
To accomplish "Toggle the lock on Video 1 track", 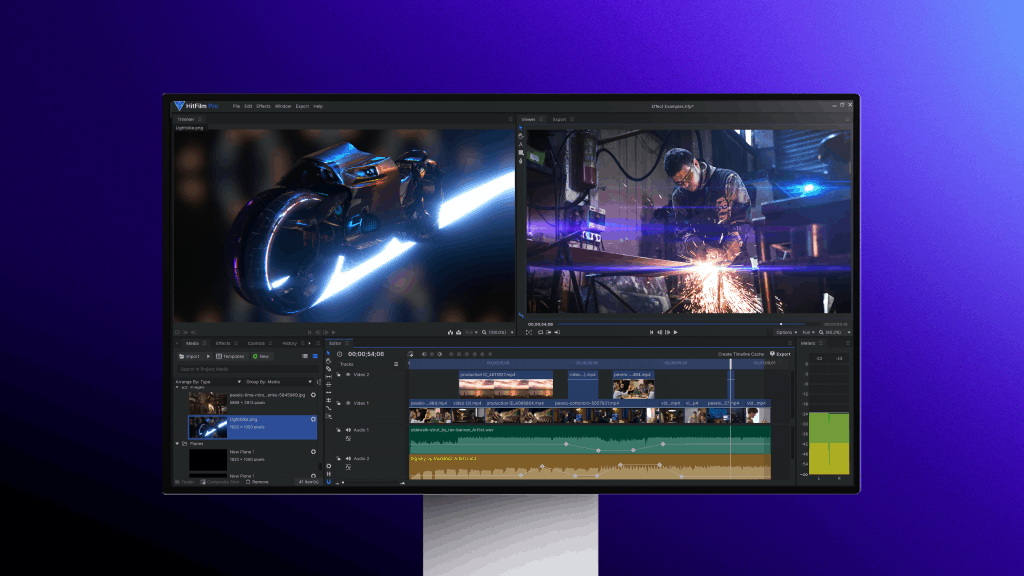I will click(339, 404).
